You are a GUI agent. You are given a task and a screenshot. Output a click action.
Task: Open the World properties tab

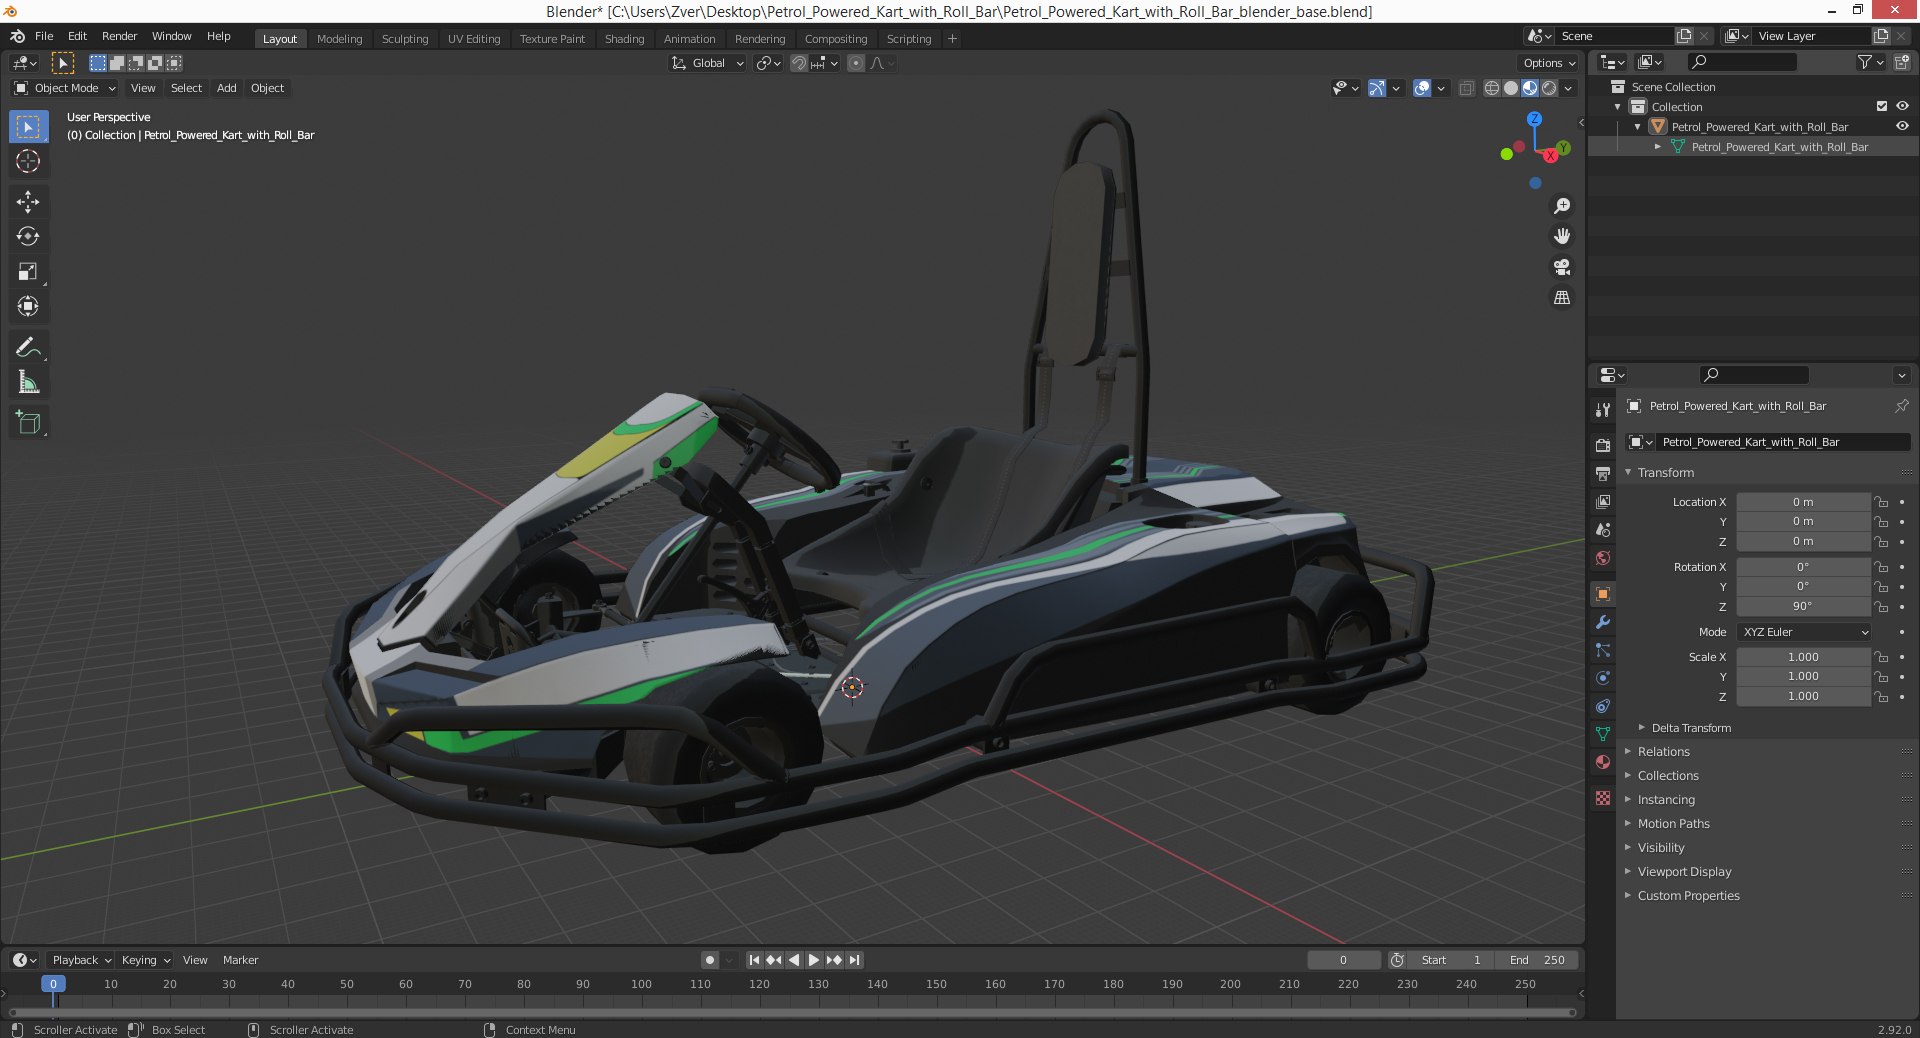[1603, 558]
